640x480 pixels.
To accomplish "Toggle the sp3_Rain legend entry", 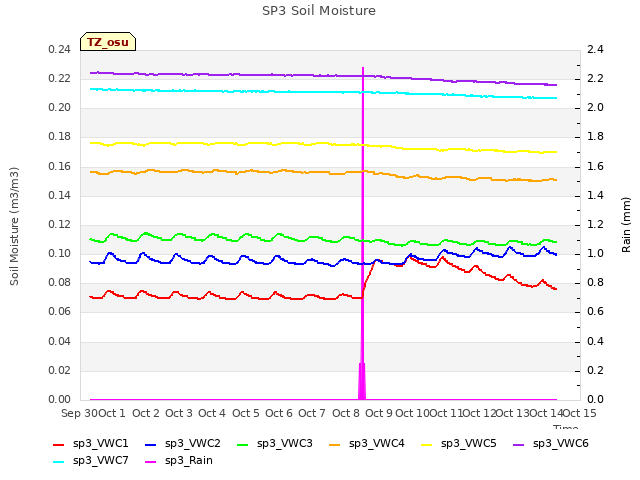I will 179,461.
